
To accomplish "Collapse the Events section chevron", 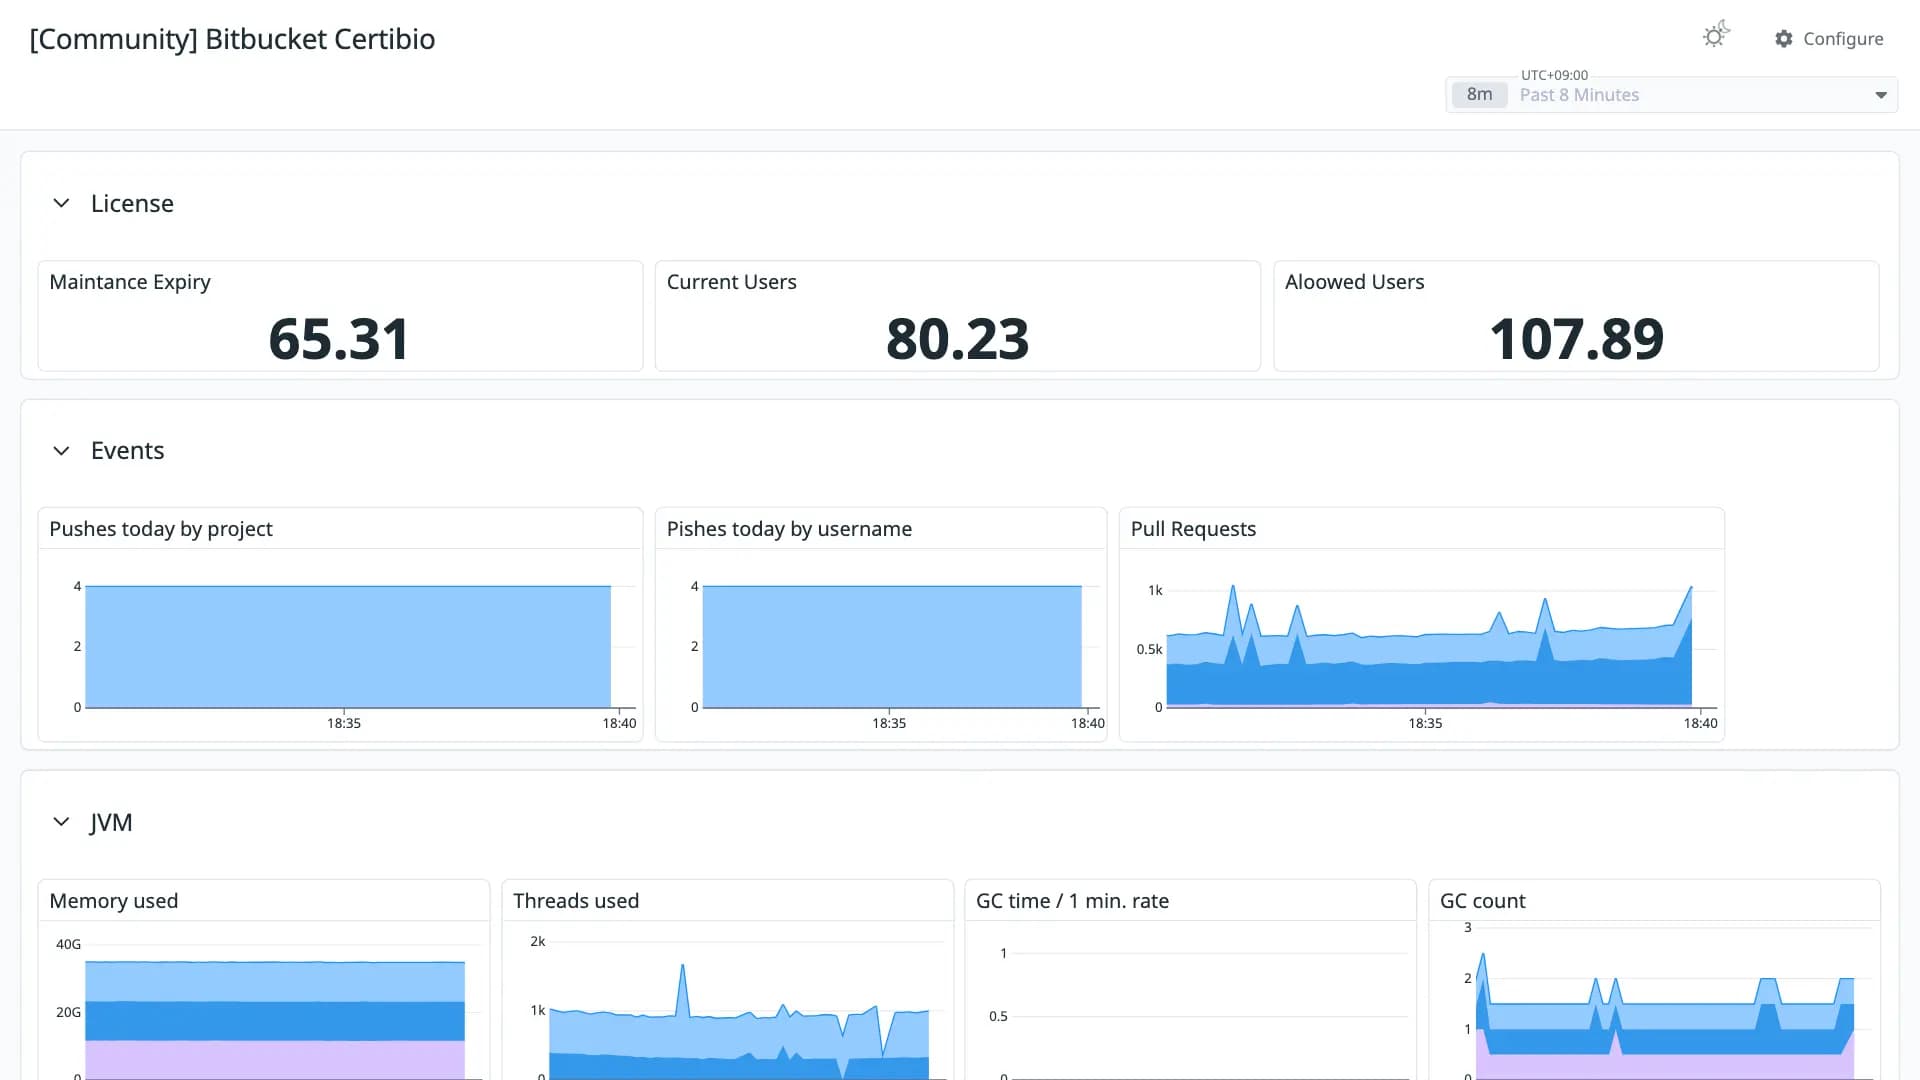I will coord(61,451).
